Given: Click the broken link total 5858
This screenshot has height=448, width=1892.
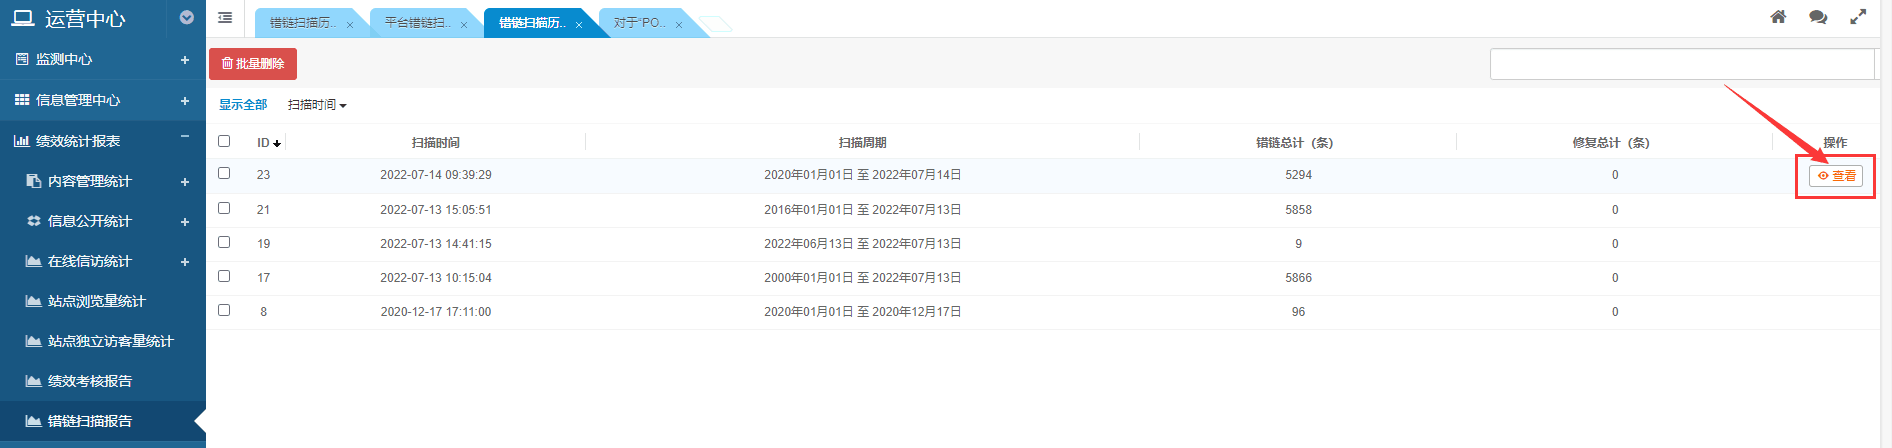Looking at the screenshot, I should 1298,210.
